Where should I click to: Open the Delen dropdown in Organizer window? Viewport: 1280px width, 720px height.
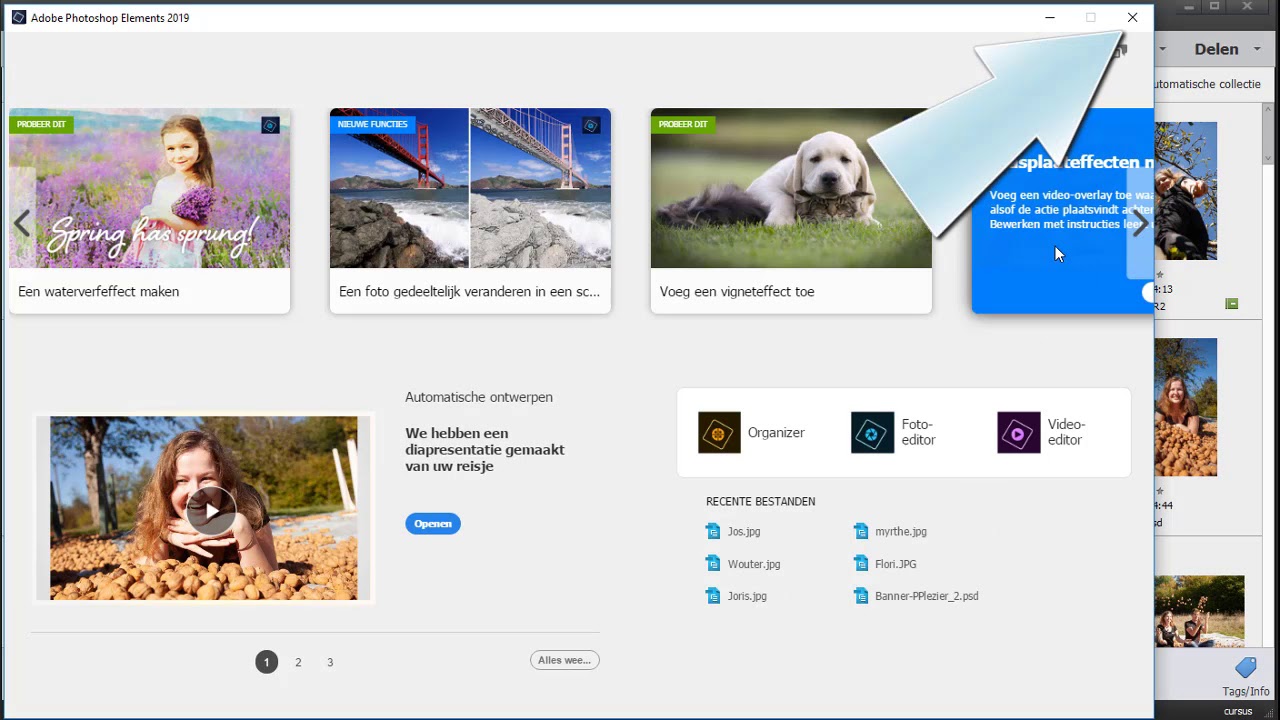1226,49
